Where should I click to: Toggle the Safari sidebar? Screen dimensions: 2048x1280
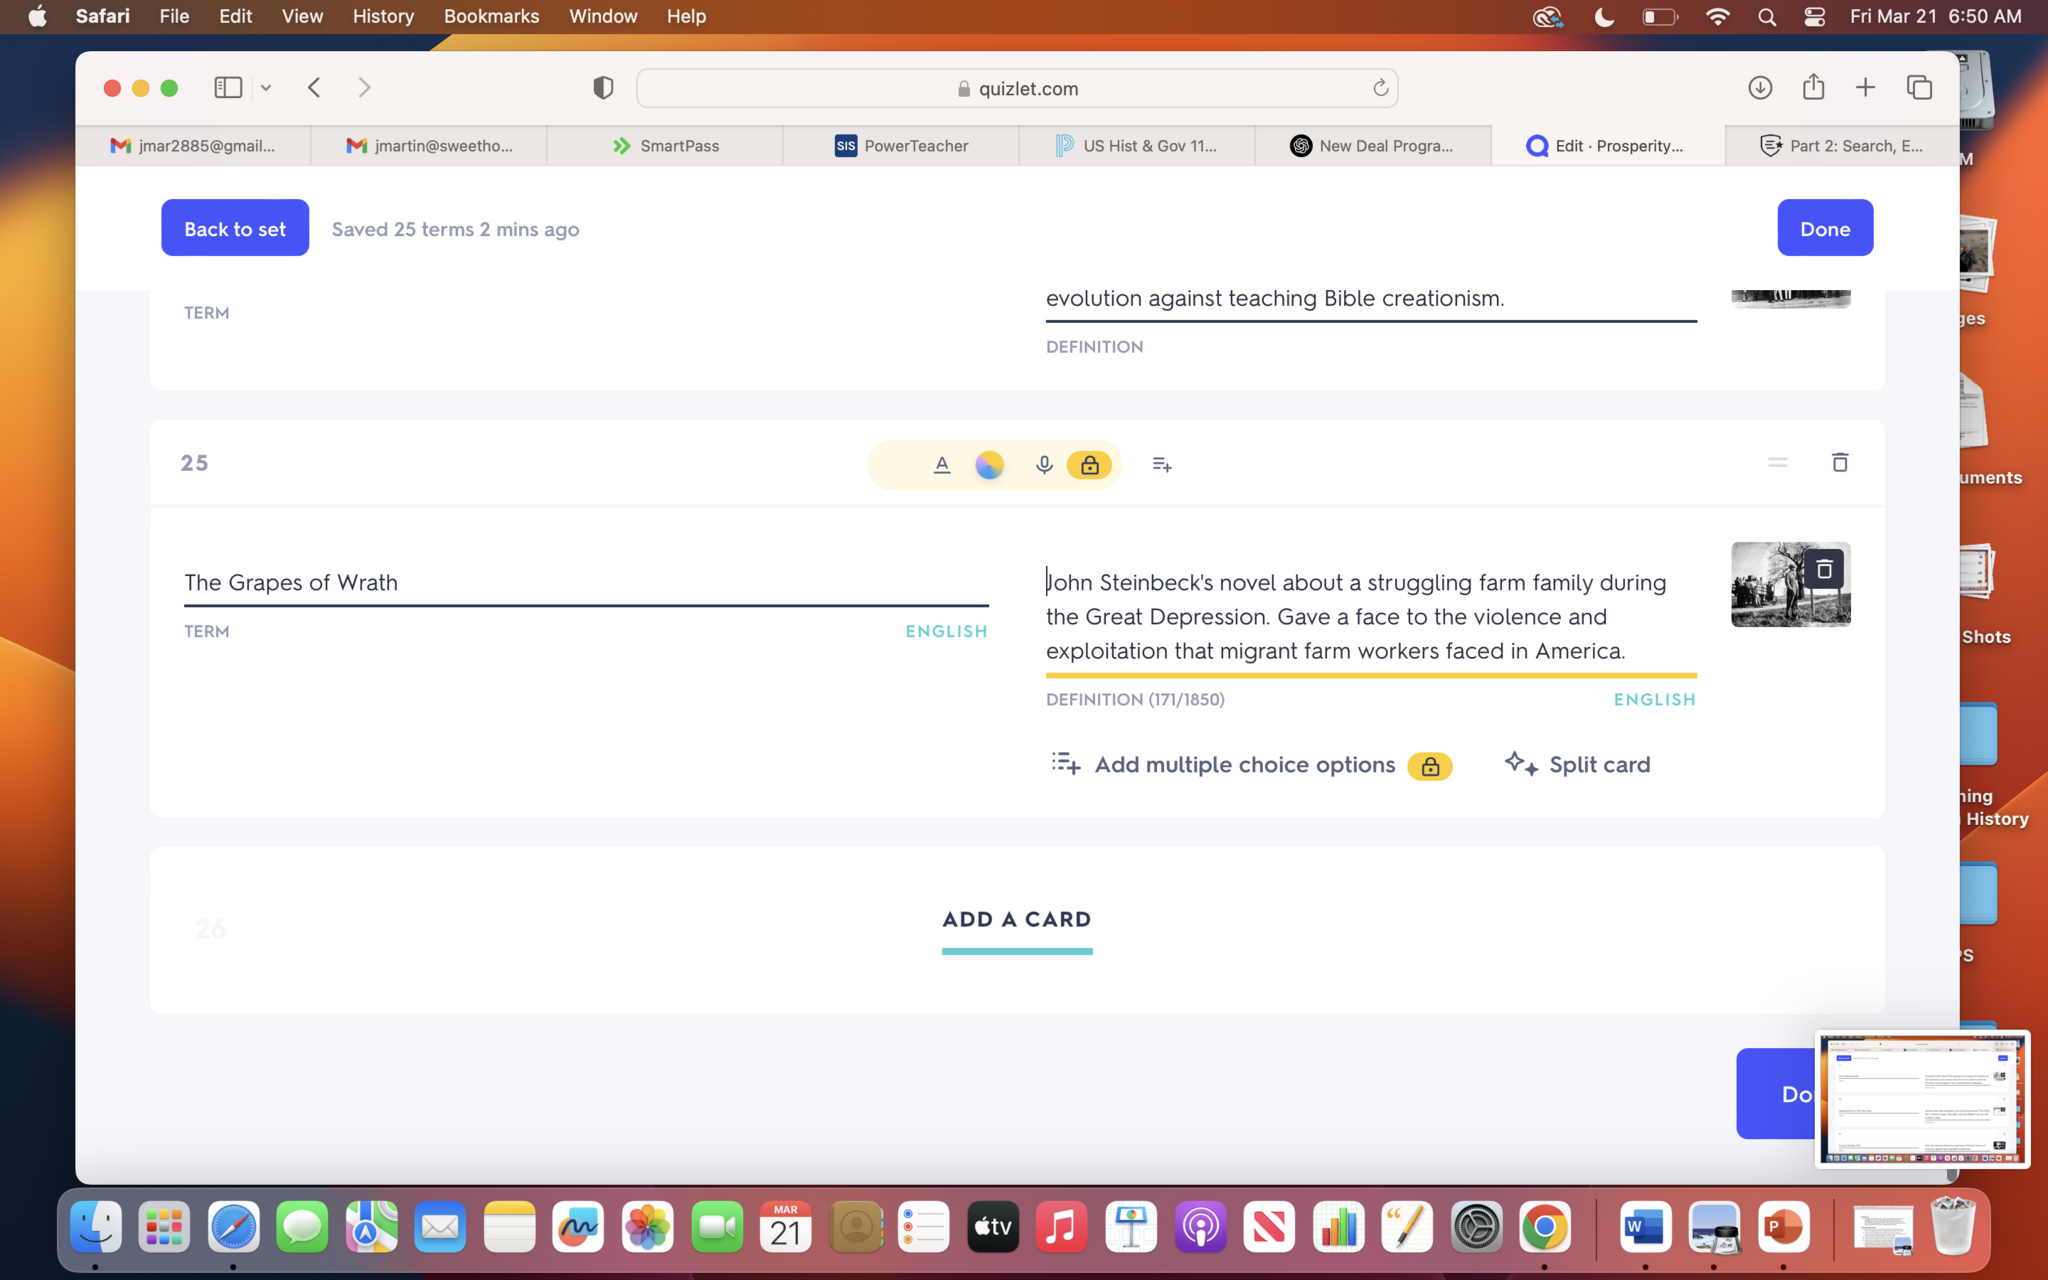point(228,88)
